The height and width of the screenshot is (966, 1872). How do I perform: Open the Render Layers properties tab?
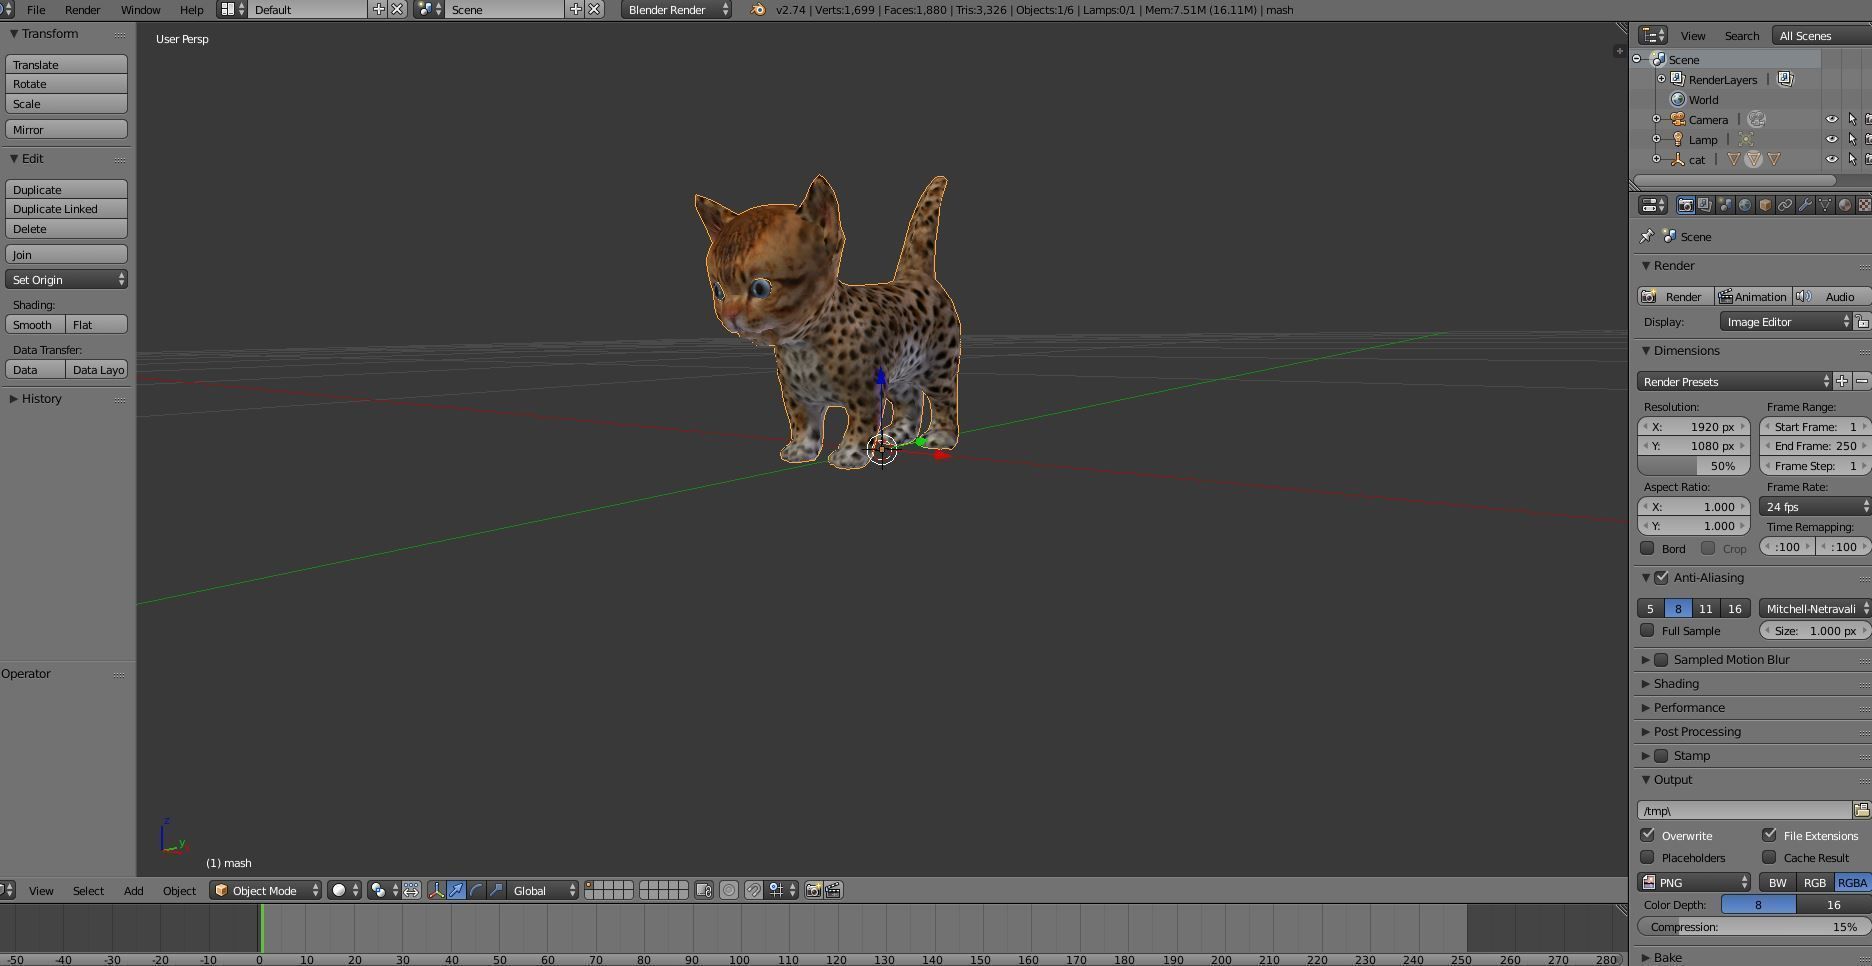click(1705, 205)
